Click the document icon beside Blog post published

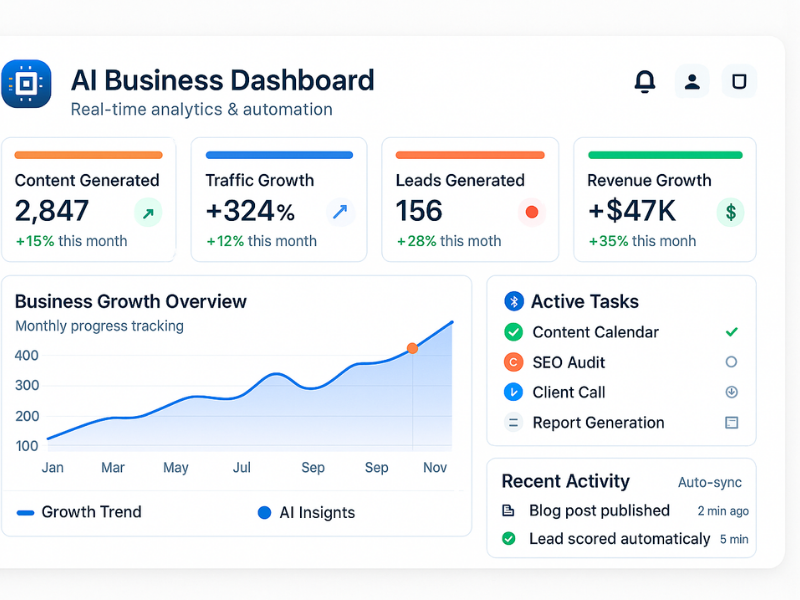point(508,510)
